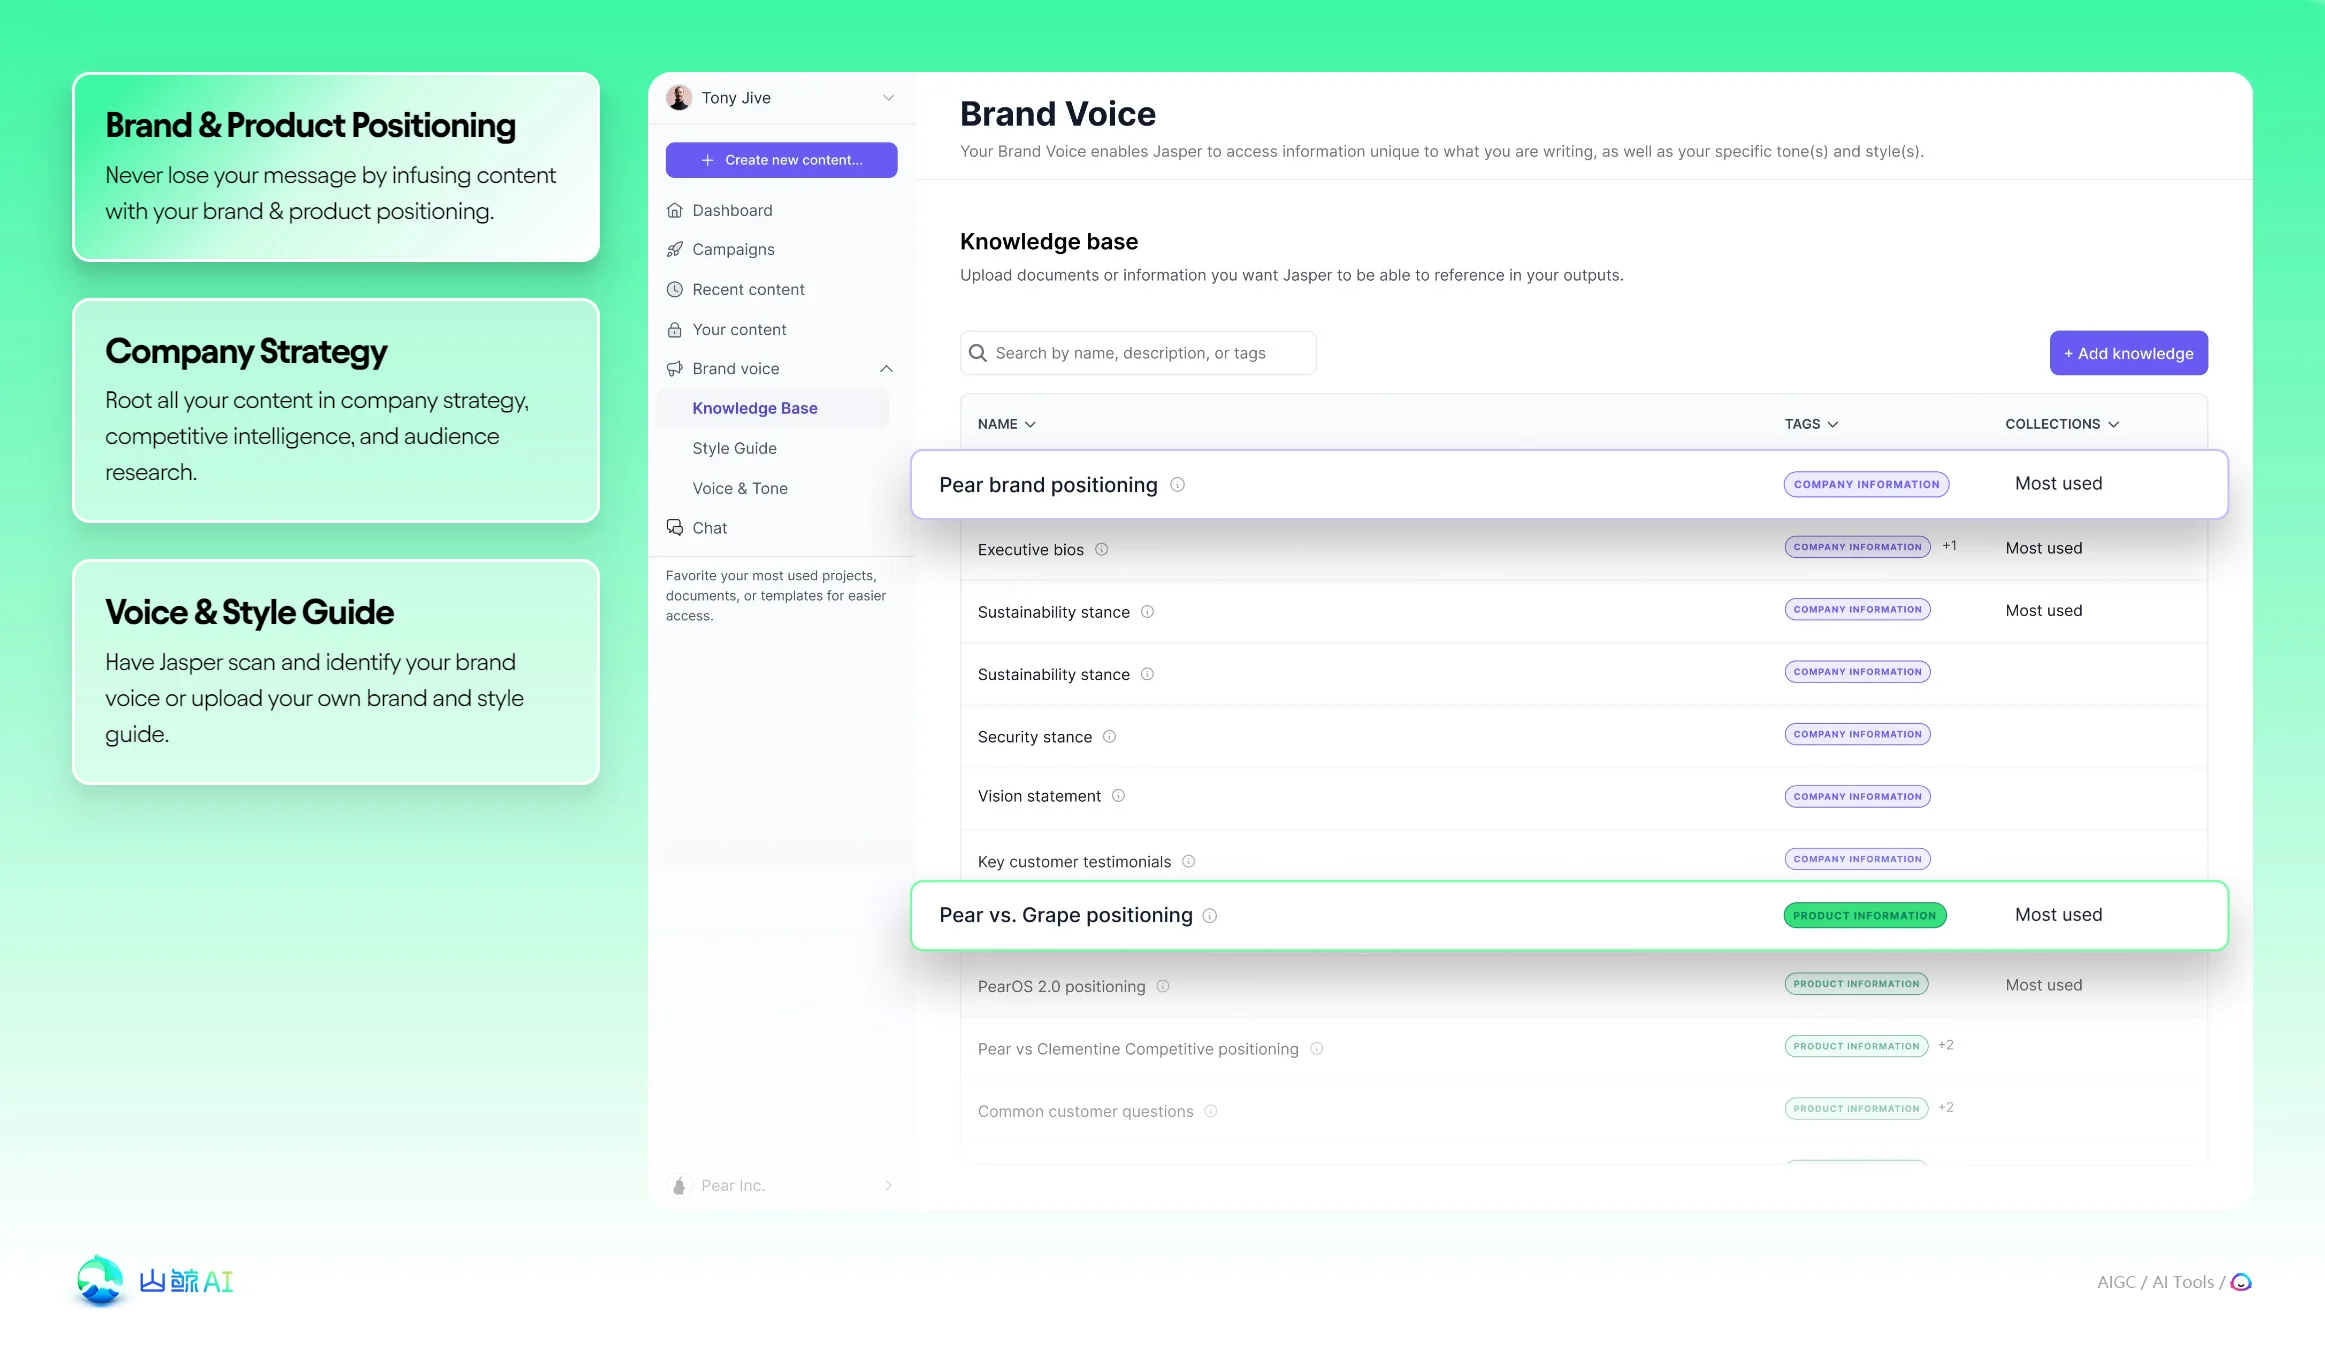
Task: Click info icon beside Key customer testimonials
Action: point(1189,861)
